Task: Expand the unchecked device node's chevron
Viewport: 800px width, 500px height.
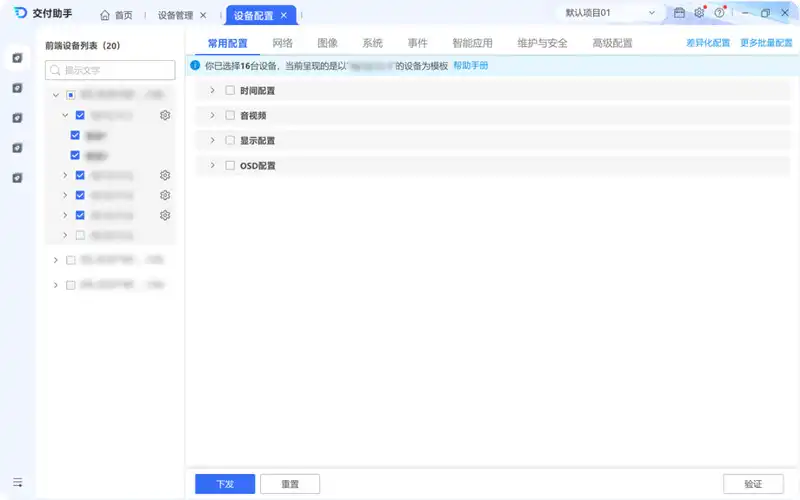Action: 65,235
